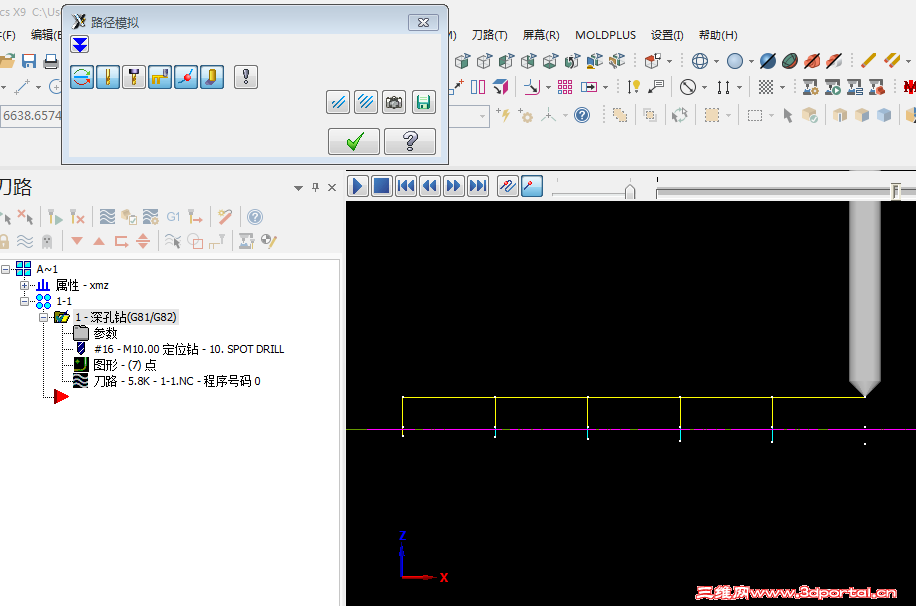Open toolpaths manager help icon
Viewport: 916px width, 606px height.
(x=255, y=217)
